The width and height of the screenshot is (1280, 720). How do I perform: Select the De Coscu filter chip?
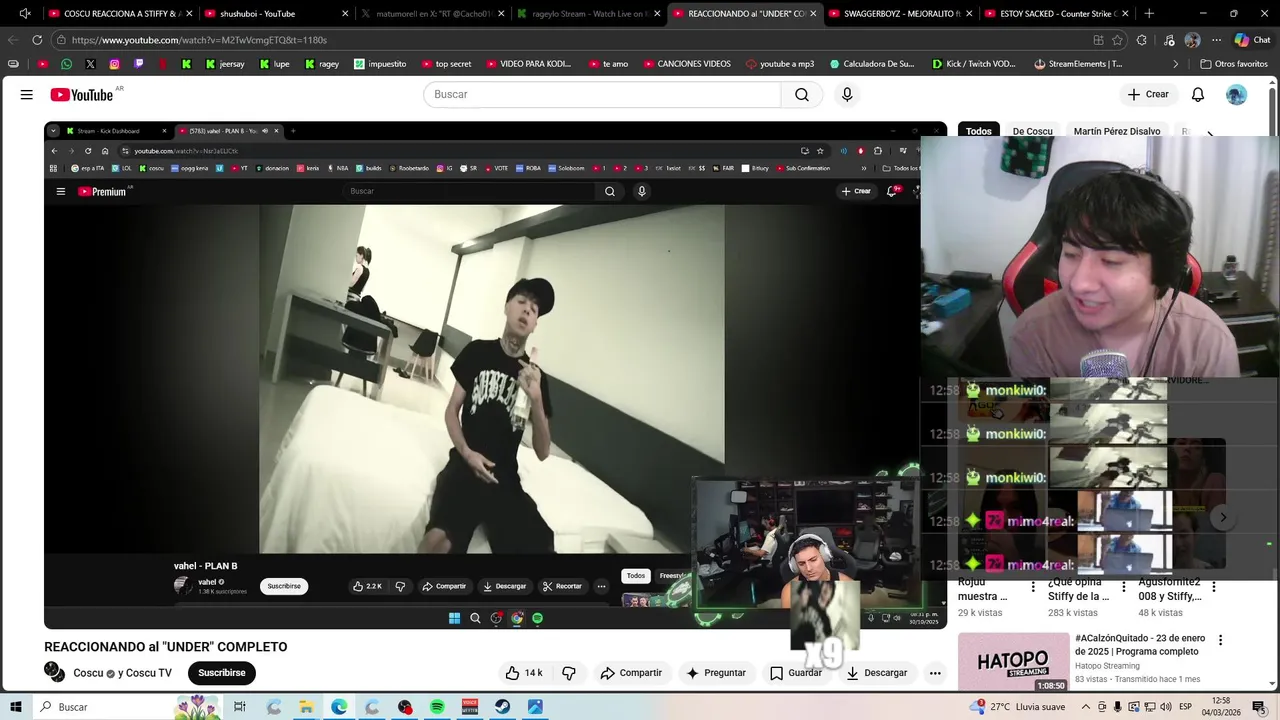1032,131
